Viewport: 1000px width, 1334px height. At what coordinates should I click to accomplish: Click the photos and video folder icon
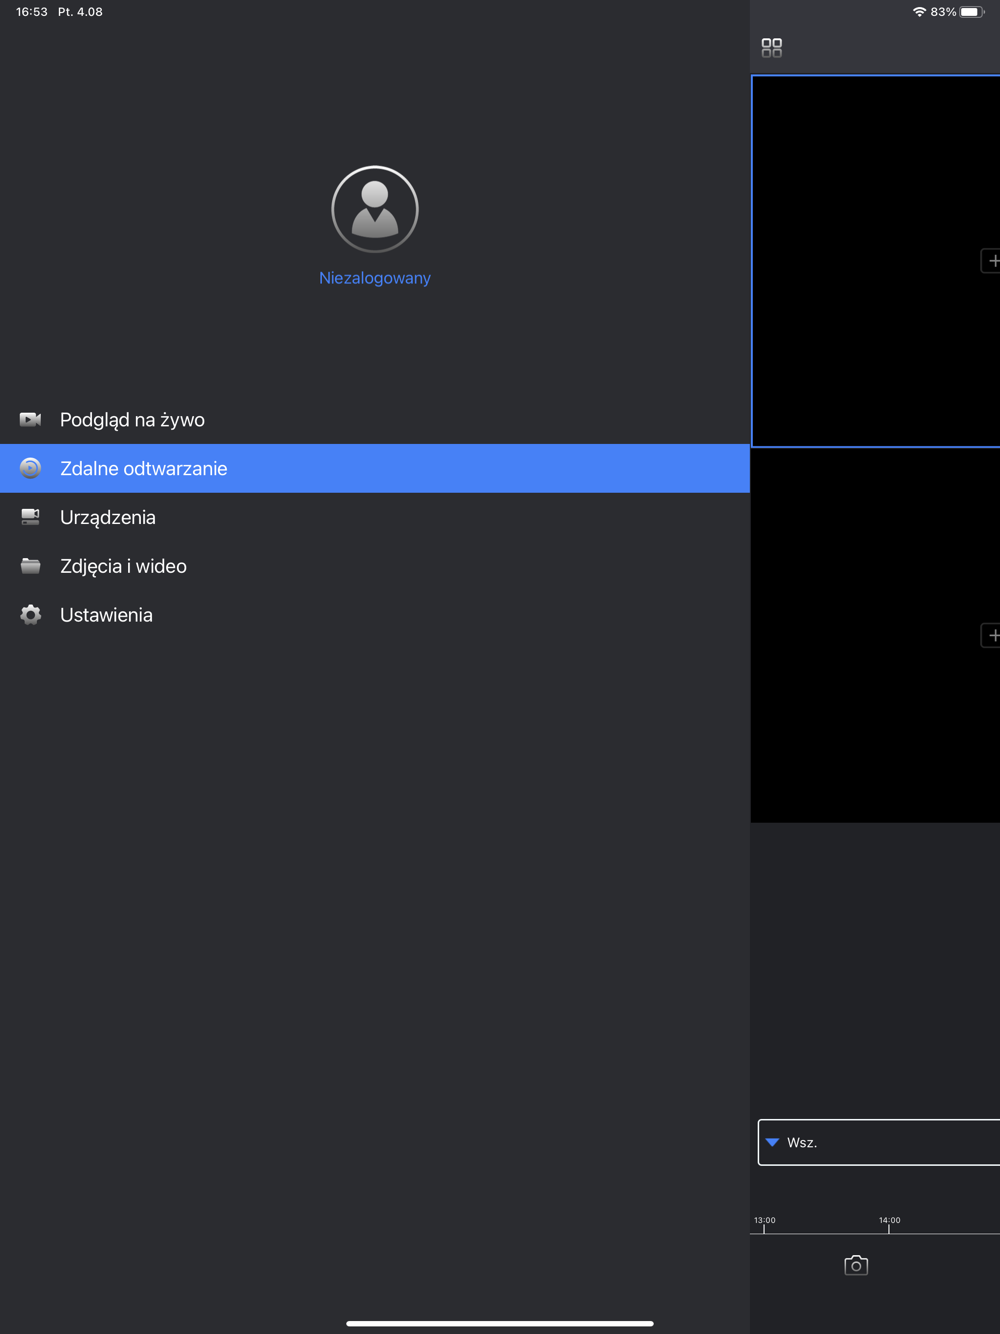[x=31, y=566]
